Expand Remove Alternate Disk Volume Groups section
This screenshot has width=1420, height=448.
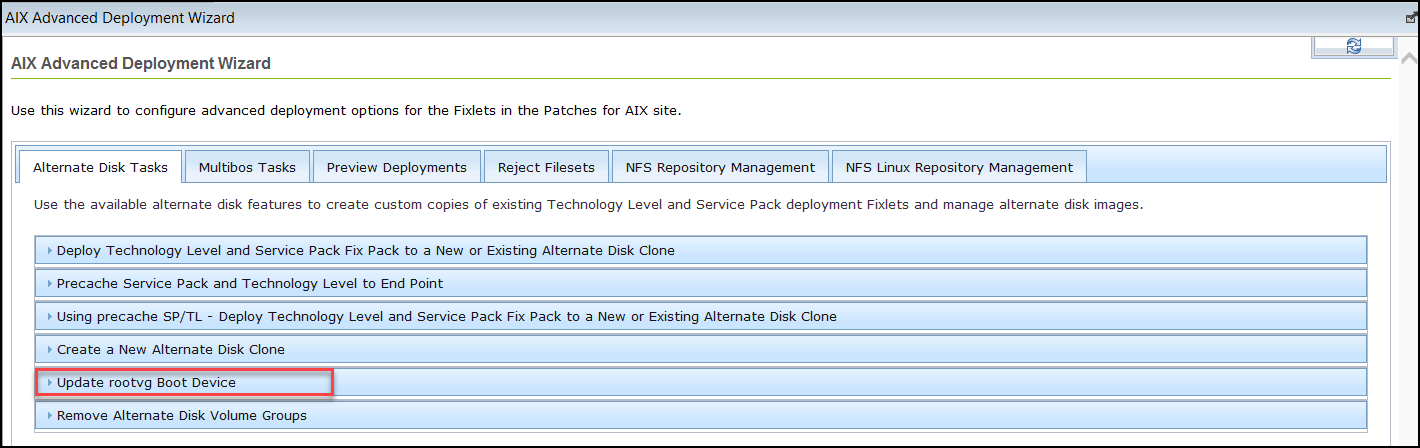point(701,415)
